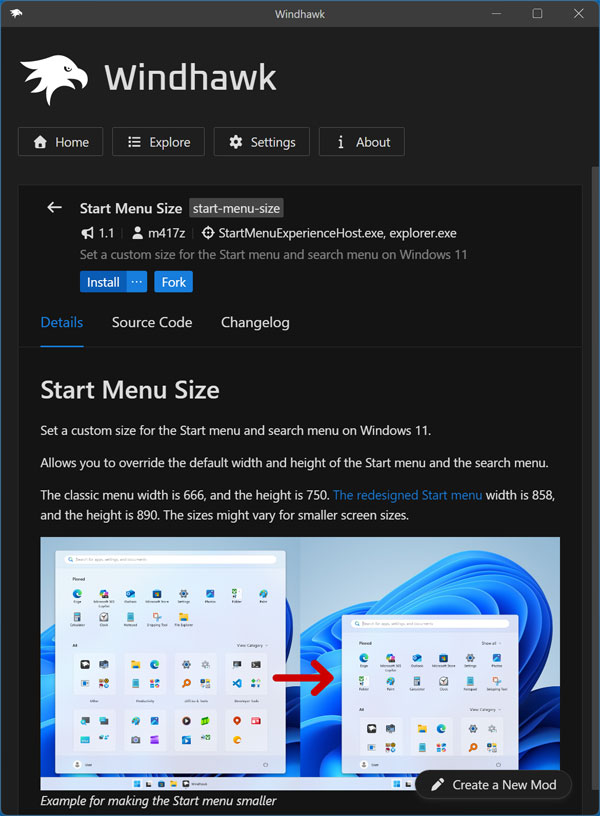Viewport: 600px width, 816px height.
Task: Maximize the Windhawk window
Action: [537, 14]
